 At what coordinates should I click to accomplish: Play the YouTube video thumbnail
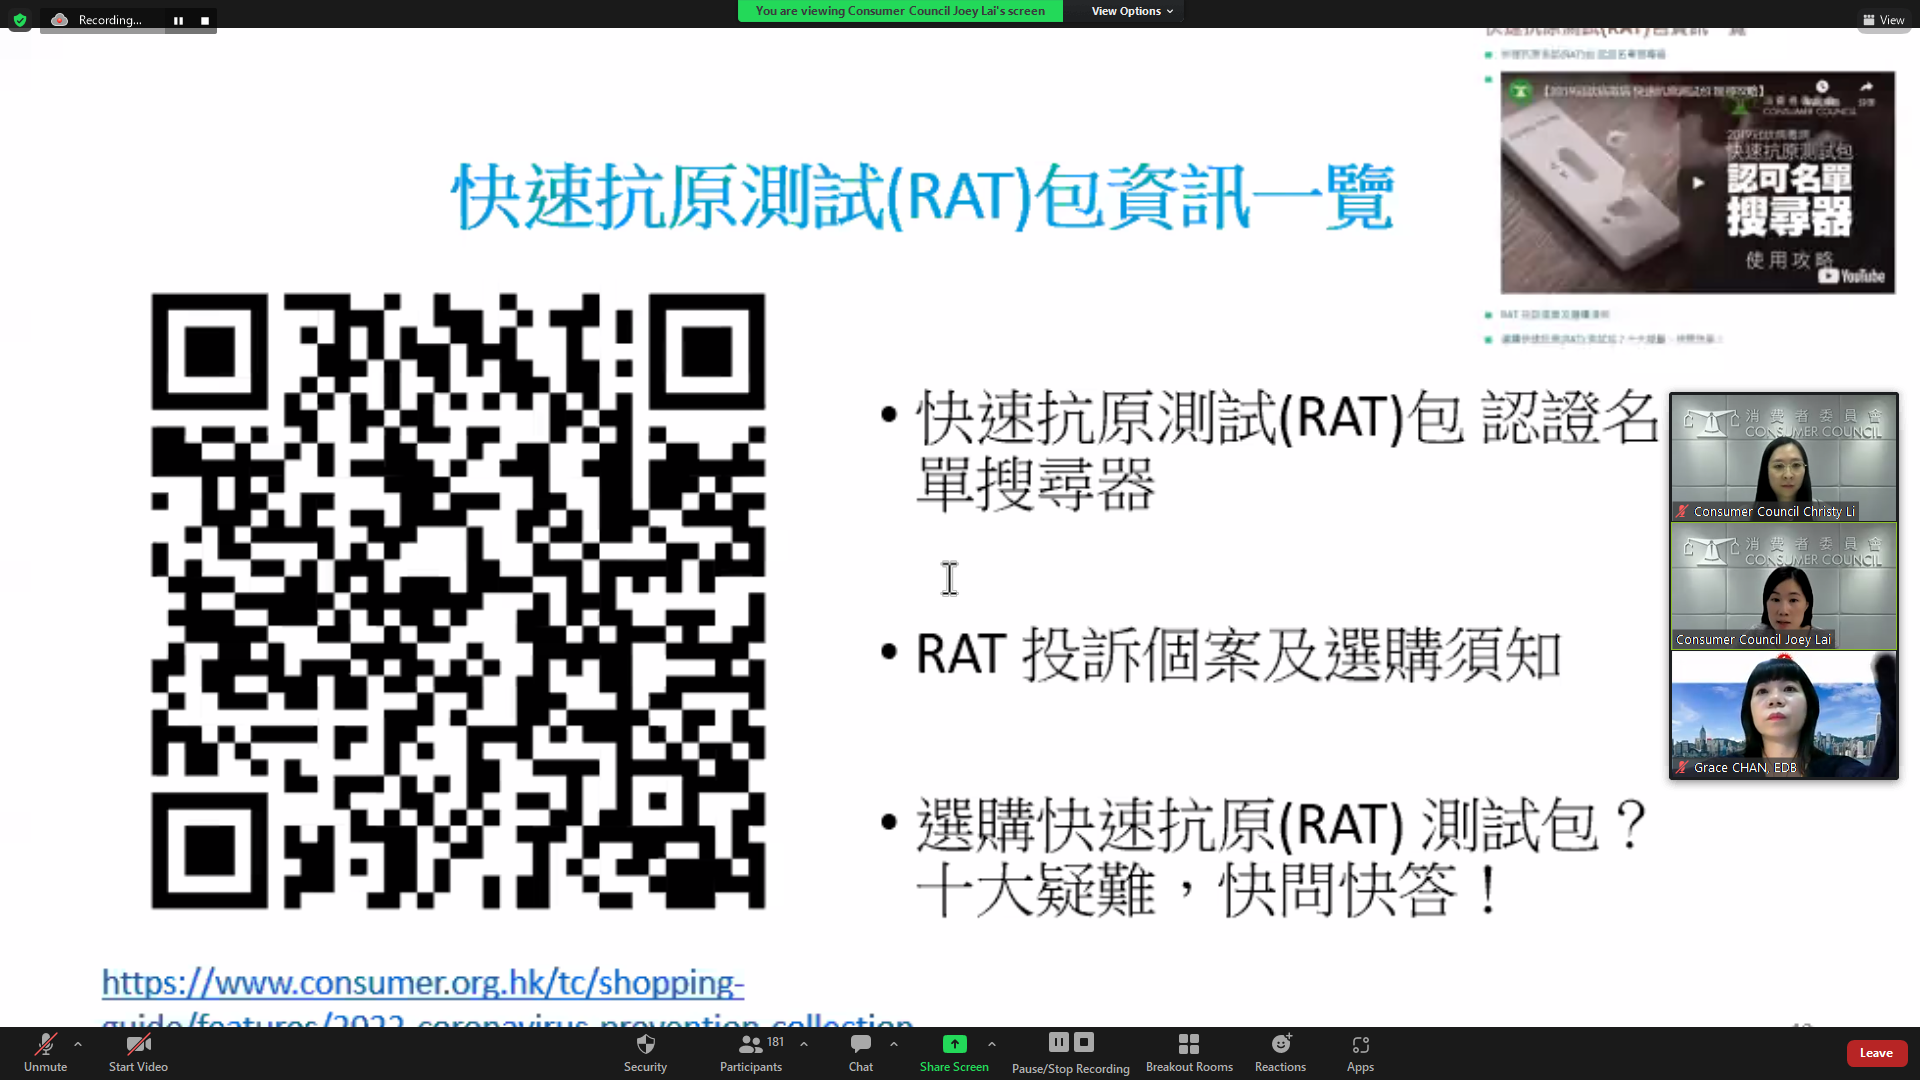[x=1697, y=182]
